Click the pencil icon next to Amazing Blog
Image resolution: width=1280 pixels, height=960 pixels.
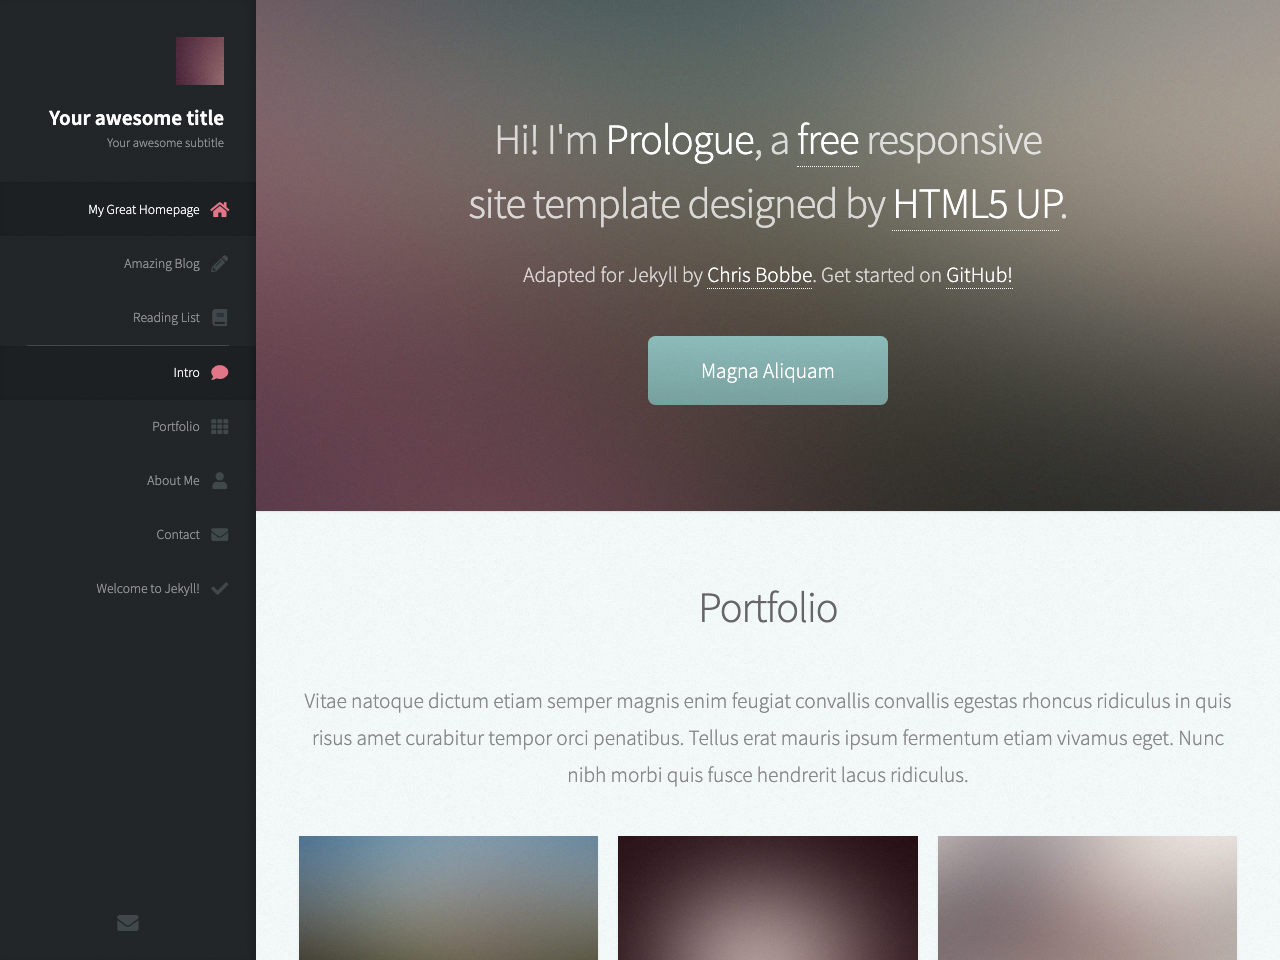pos(220,263)
